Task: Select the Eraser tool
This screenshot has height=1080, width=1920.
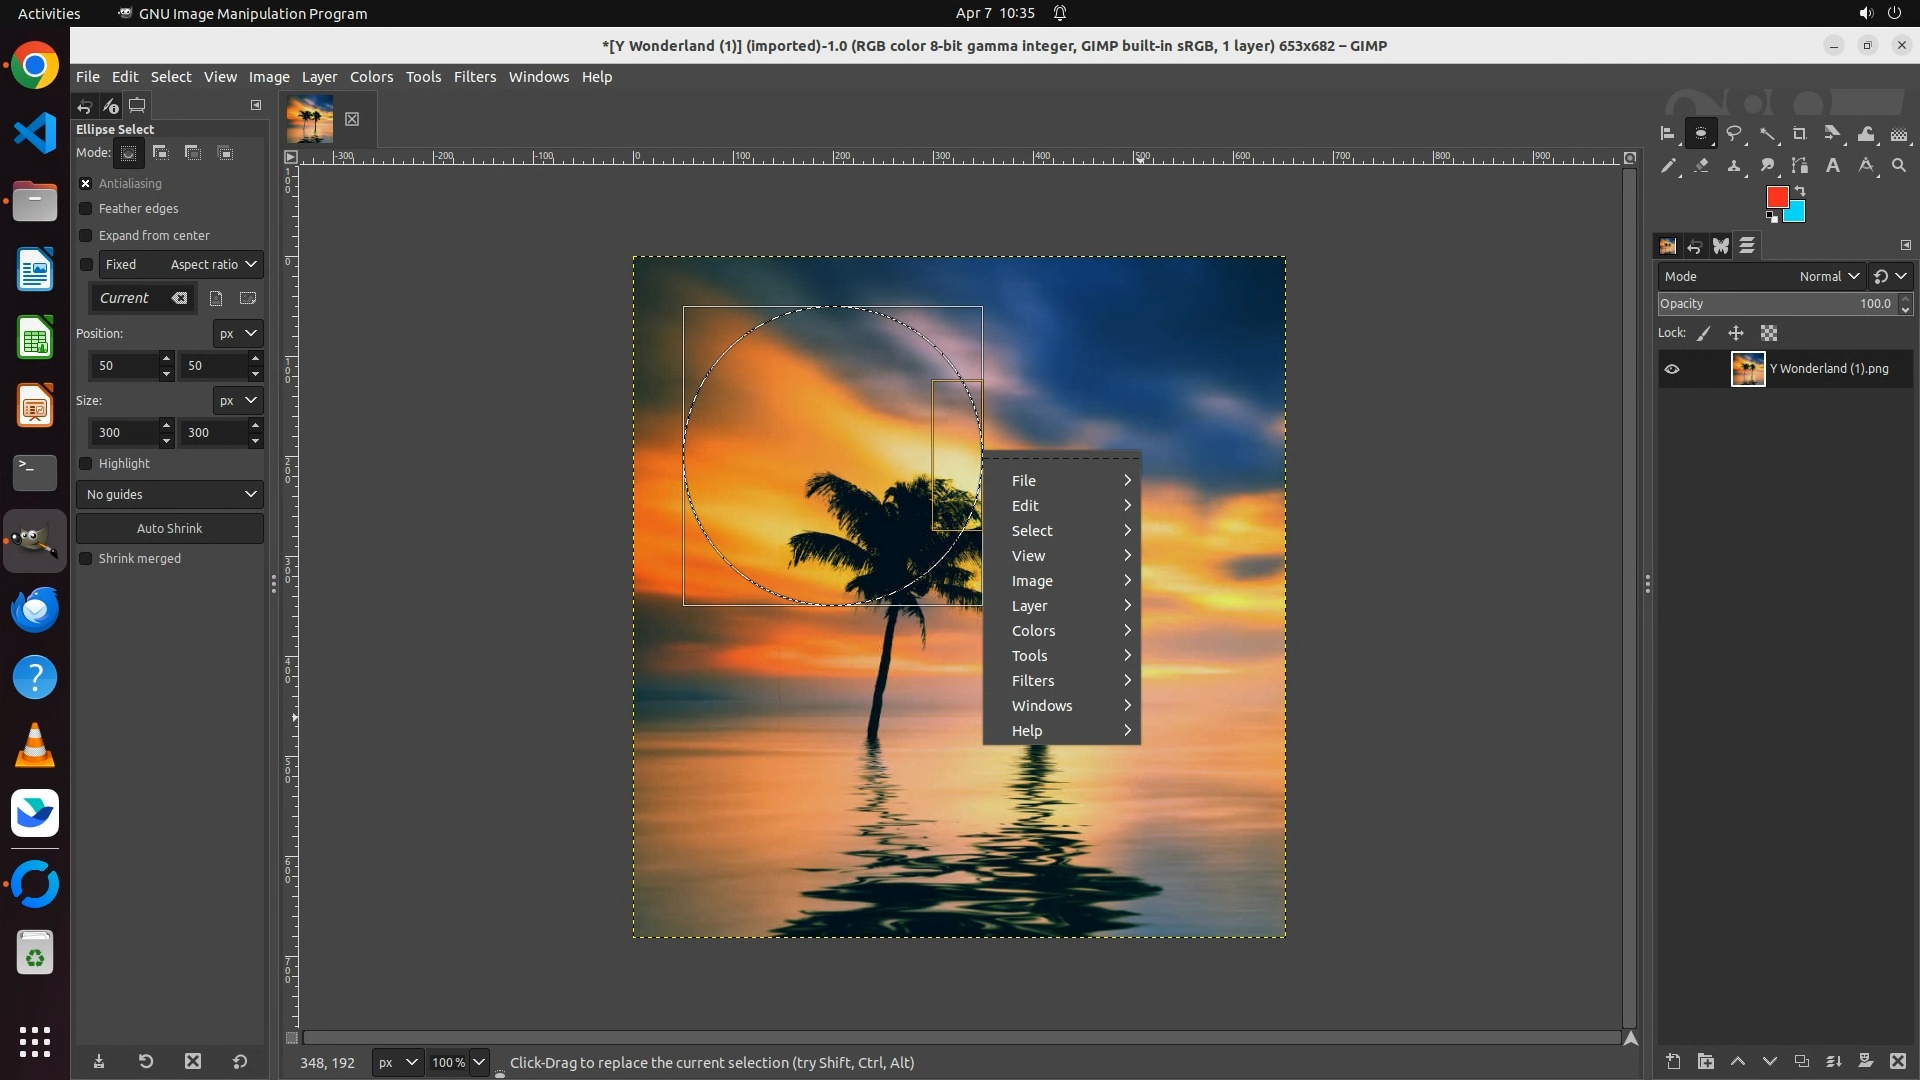Action: click(x=1701, y=166)
